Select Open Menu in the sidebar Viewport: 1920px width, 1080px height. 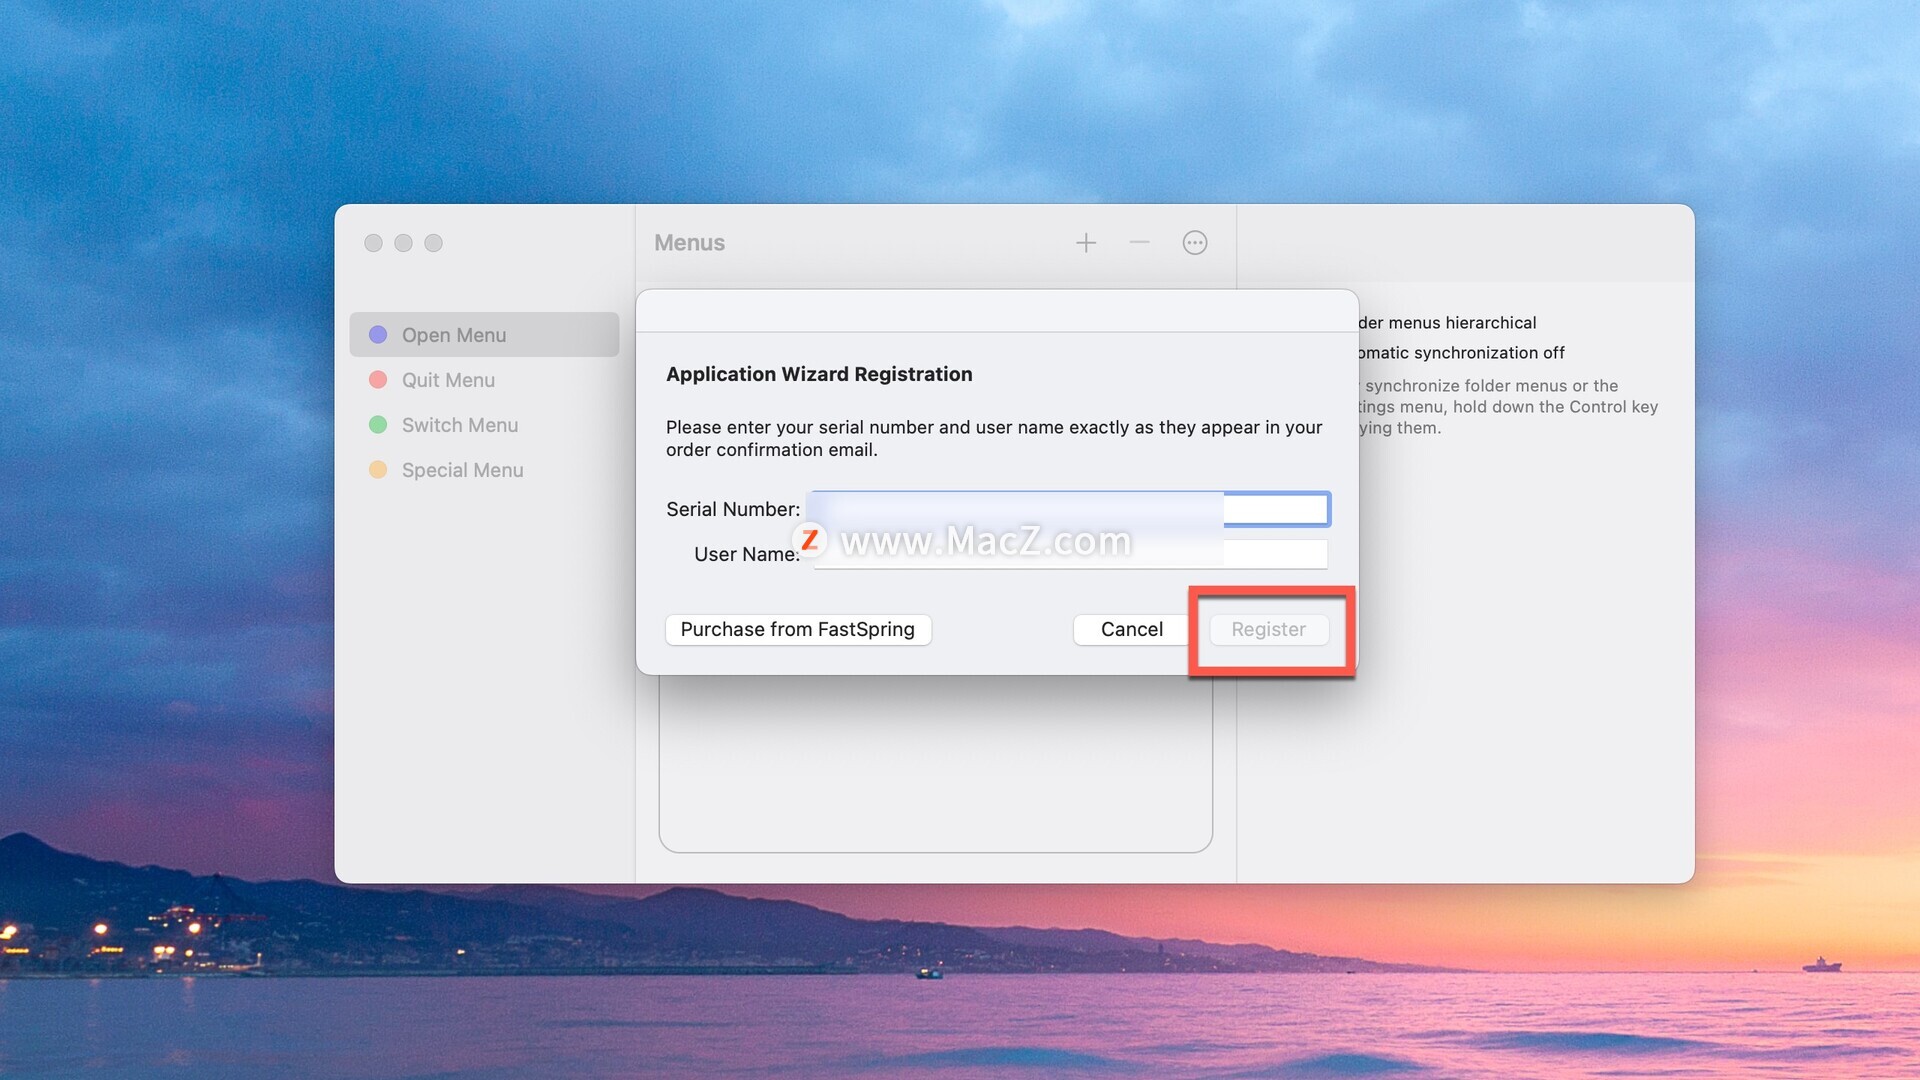click(454, 335)
